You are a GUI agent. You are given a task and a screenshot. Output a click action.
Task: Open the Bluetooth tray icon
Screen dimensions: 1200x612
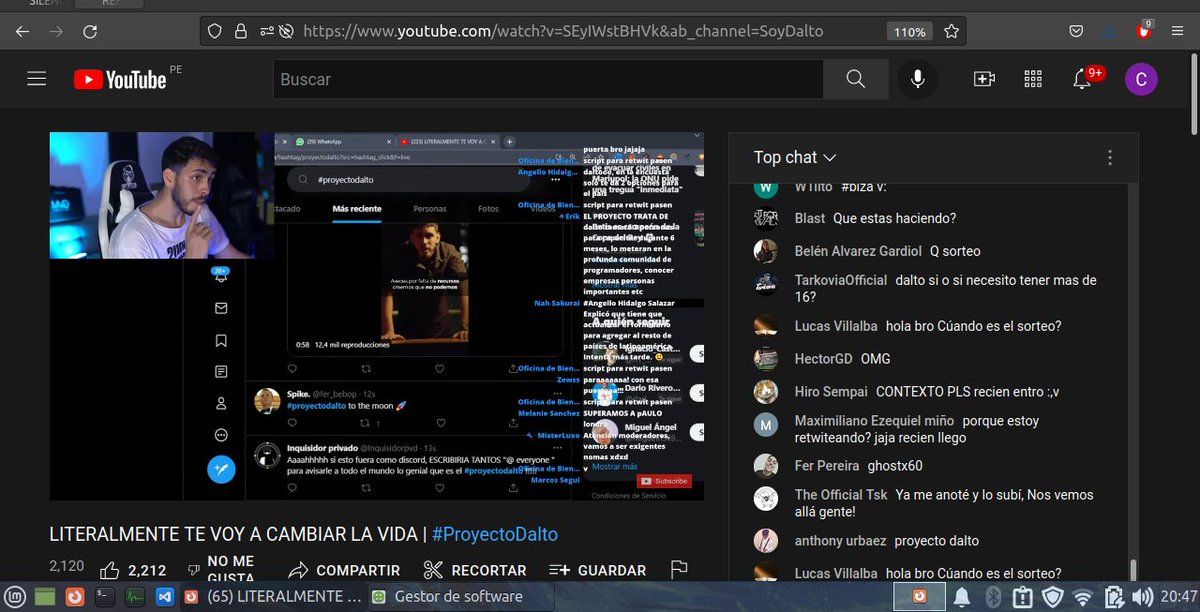click(x=993, y=597)
